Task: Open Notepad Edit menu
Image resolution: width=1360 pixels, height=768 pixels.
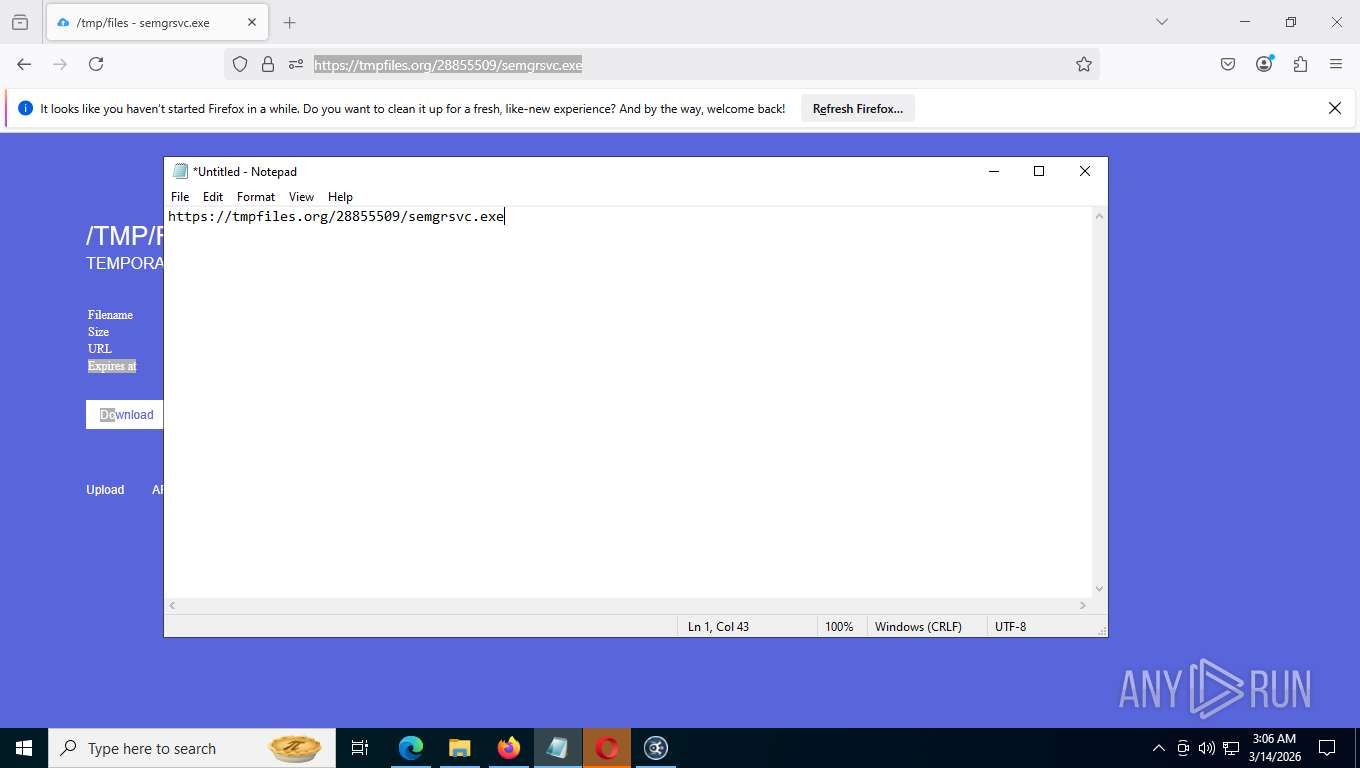Action: click(x=213, y=197)
